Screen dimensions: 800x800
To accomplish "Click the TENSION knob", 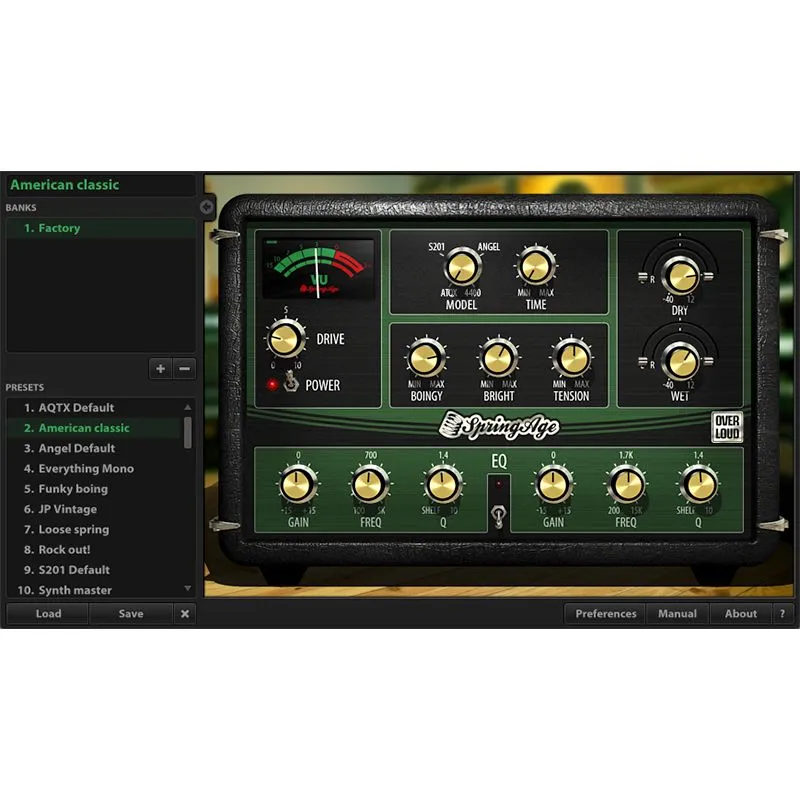I will pos(571,358).
